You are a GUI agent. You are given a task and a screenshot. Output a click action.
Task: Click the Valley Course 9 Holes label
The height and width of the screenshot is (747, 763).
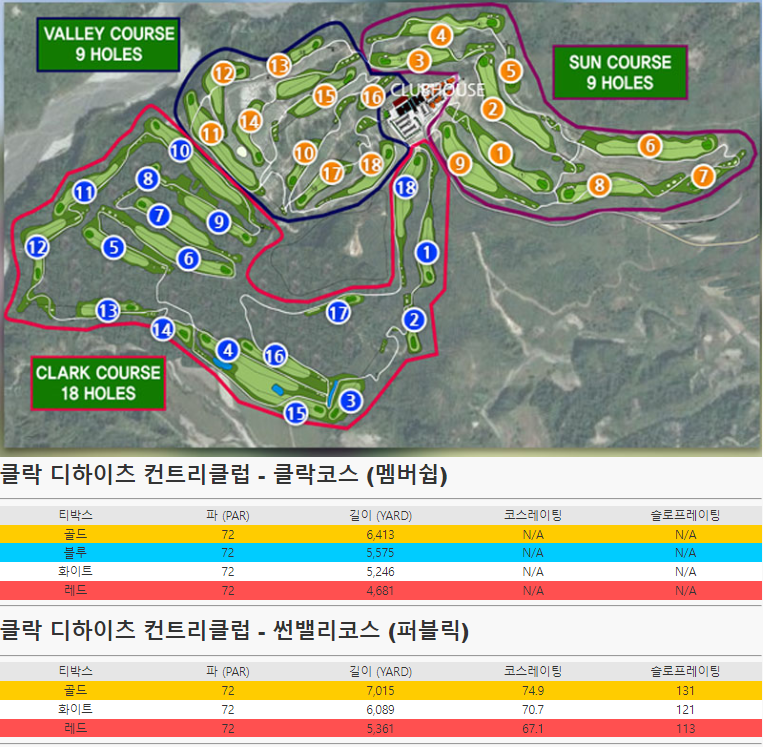point(109,44)
